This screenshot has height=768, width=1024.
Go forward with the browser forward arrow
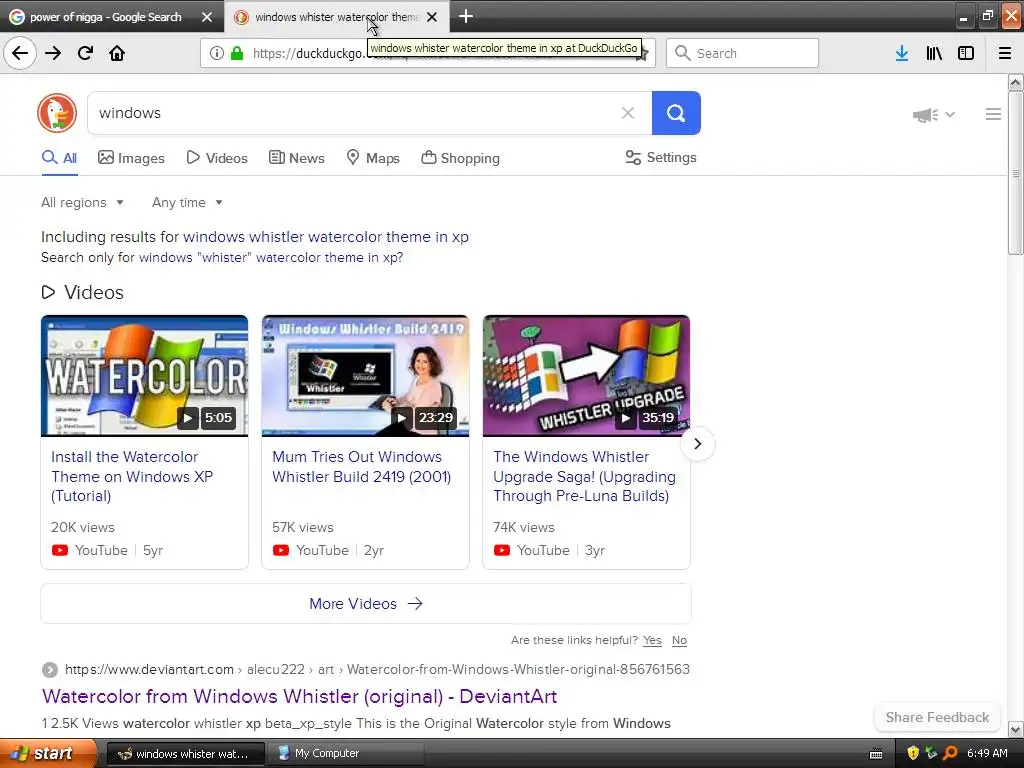pyautogui.click(x=53, y=53)
